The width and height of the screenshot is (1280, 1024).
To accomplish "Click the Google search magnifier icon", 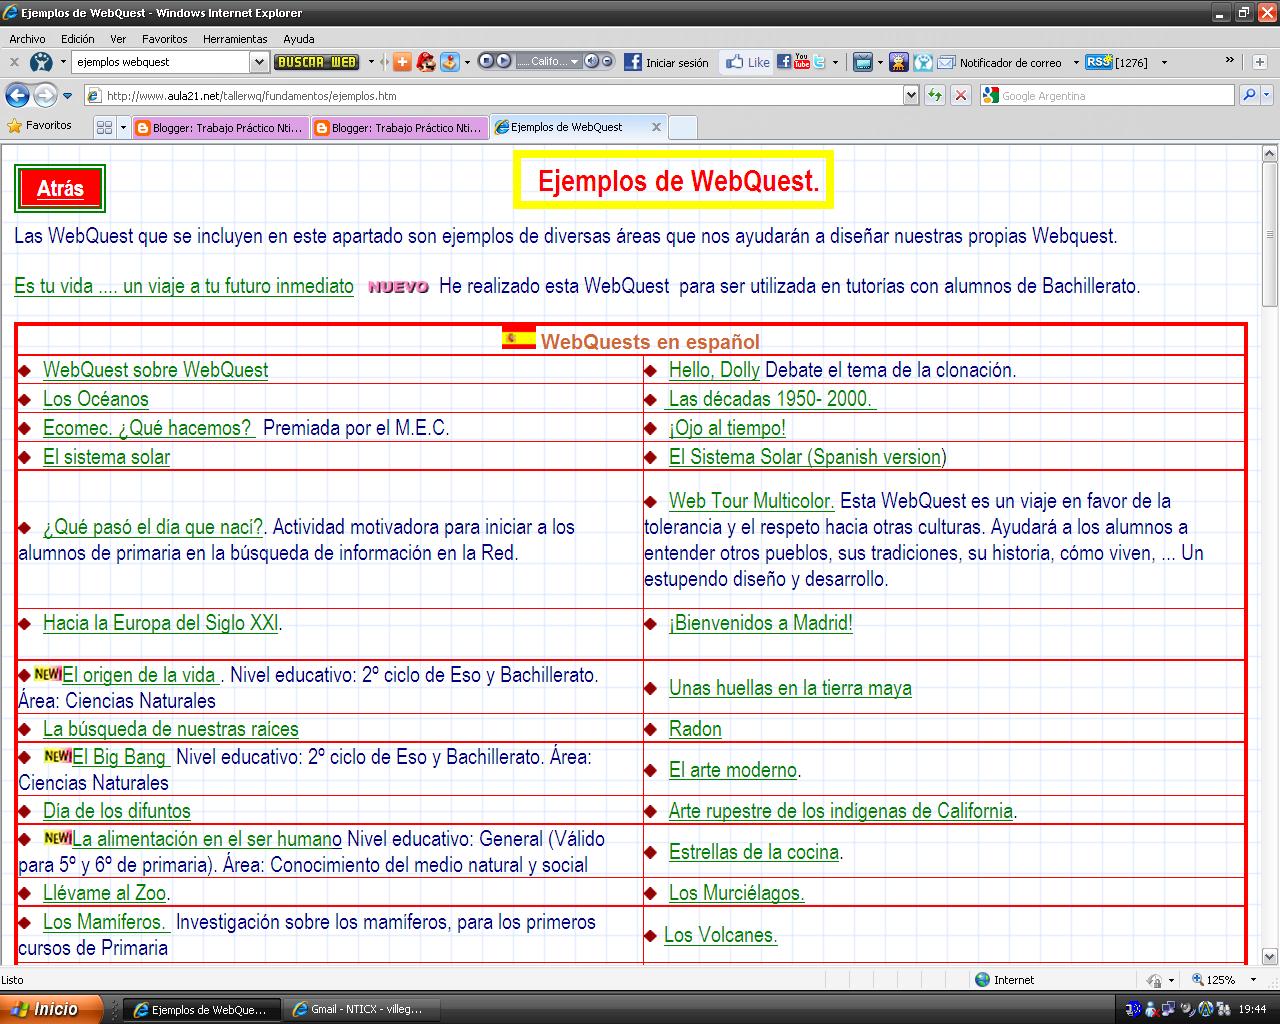I will click(x=1250, y=95).
